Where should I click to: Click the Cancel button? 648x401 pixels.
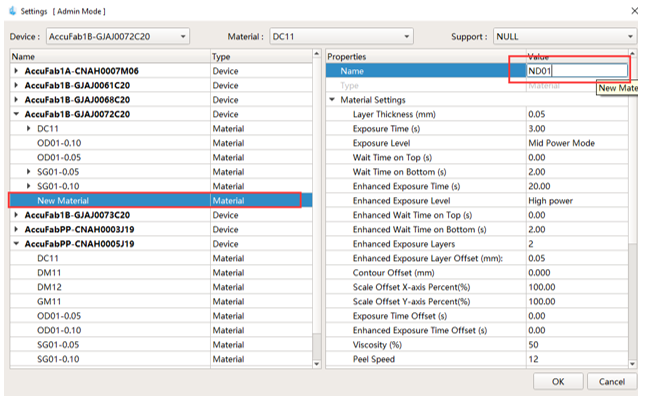(x=612, y=382)
